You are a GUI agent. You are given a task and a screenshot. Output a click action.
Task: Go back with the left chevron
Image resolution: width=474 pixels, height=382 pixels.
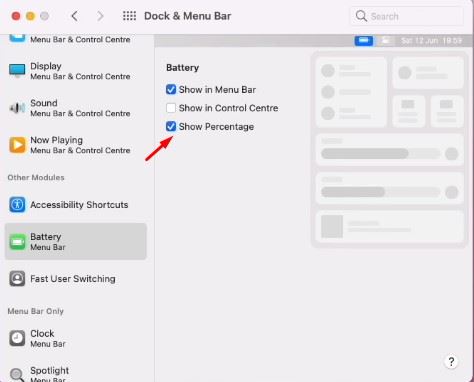coord(75,16)
